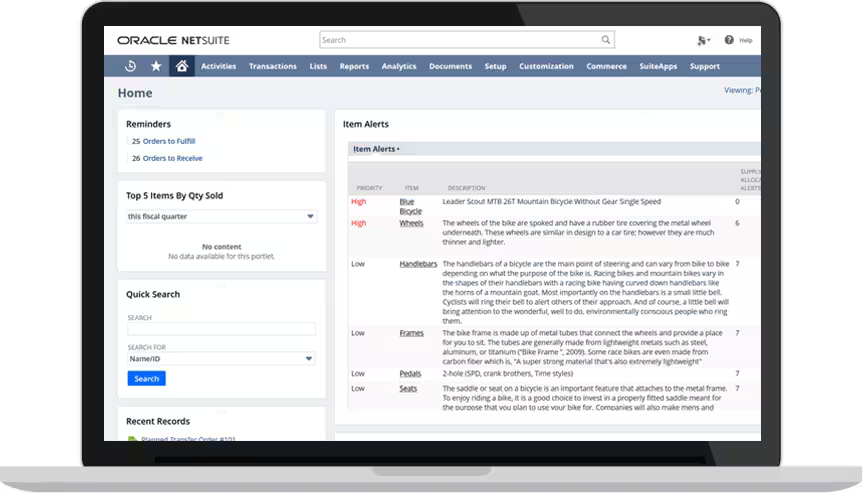This screenshot has height=493, width=863.
Task: Click the Help text link
Action: pos(746,40)
